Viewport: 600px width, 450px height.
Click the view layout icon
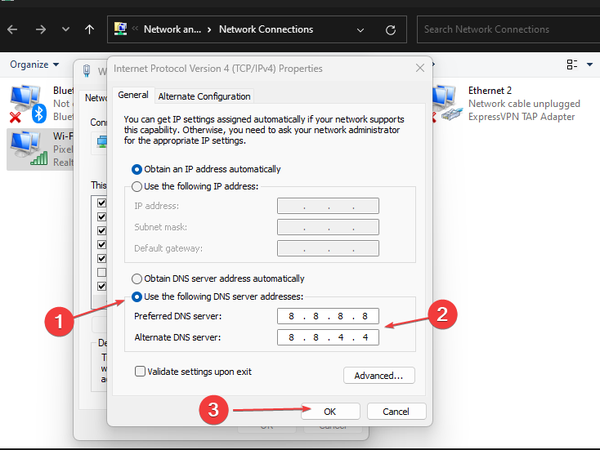(x=572, y=64)
